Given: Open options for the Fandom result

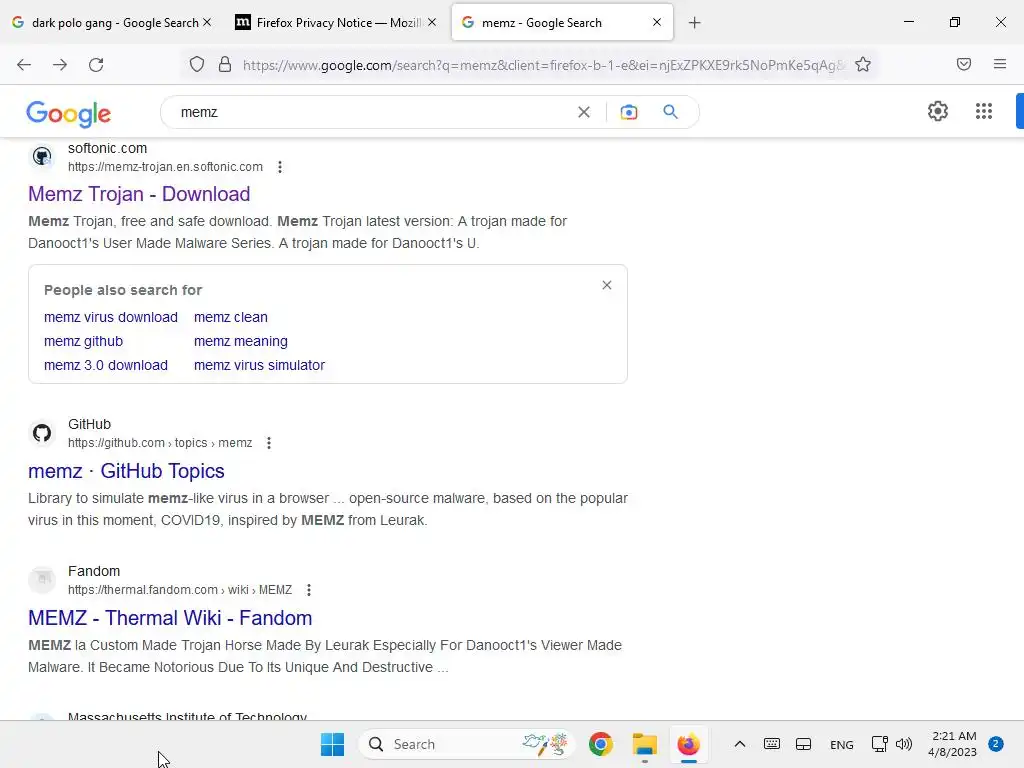Looking at the screenshot, I should 309,590.
